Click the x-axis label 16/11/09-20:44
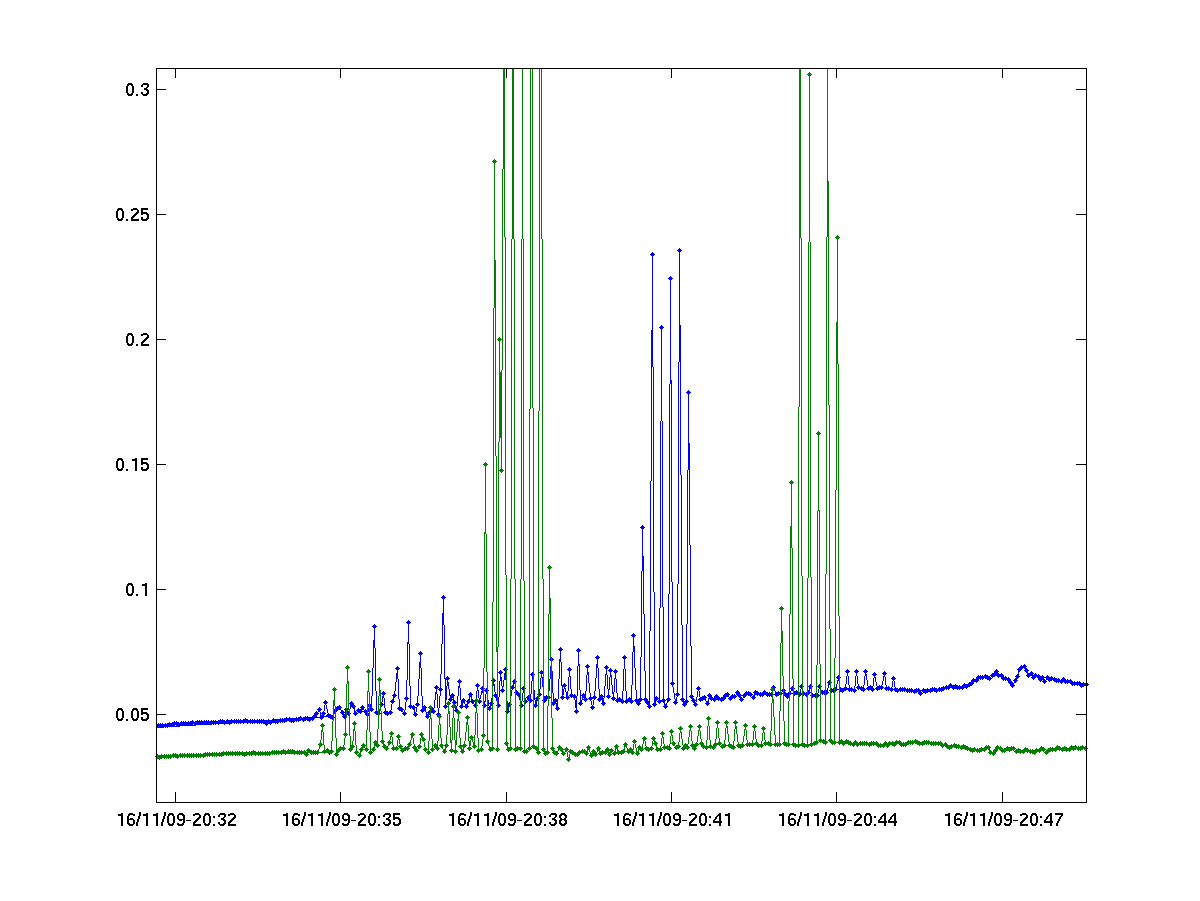This screenshot has width=1200, height=901. click(837, 820)
